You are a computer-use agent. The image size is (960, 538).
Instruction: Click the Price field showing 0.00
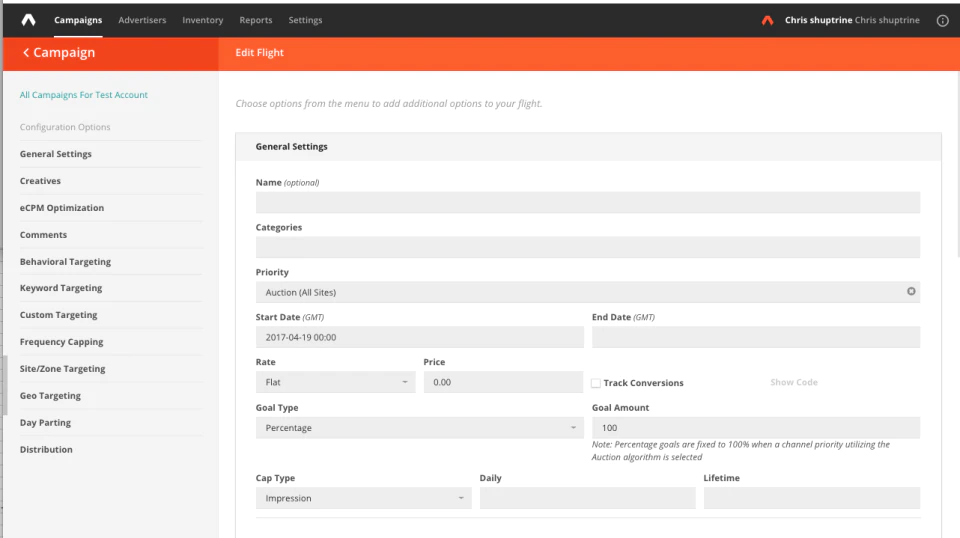click(x=503, y=382)
